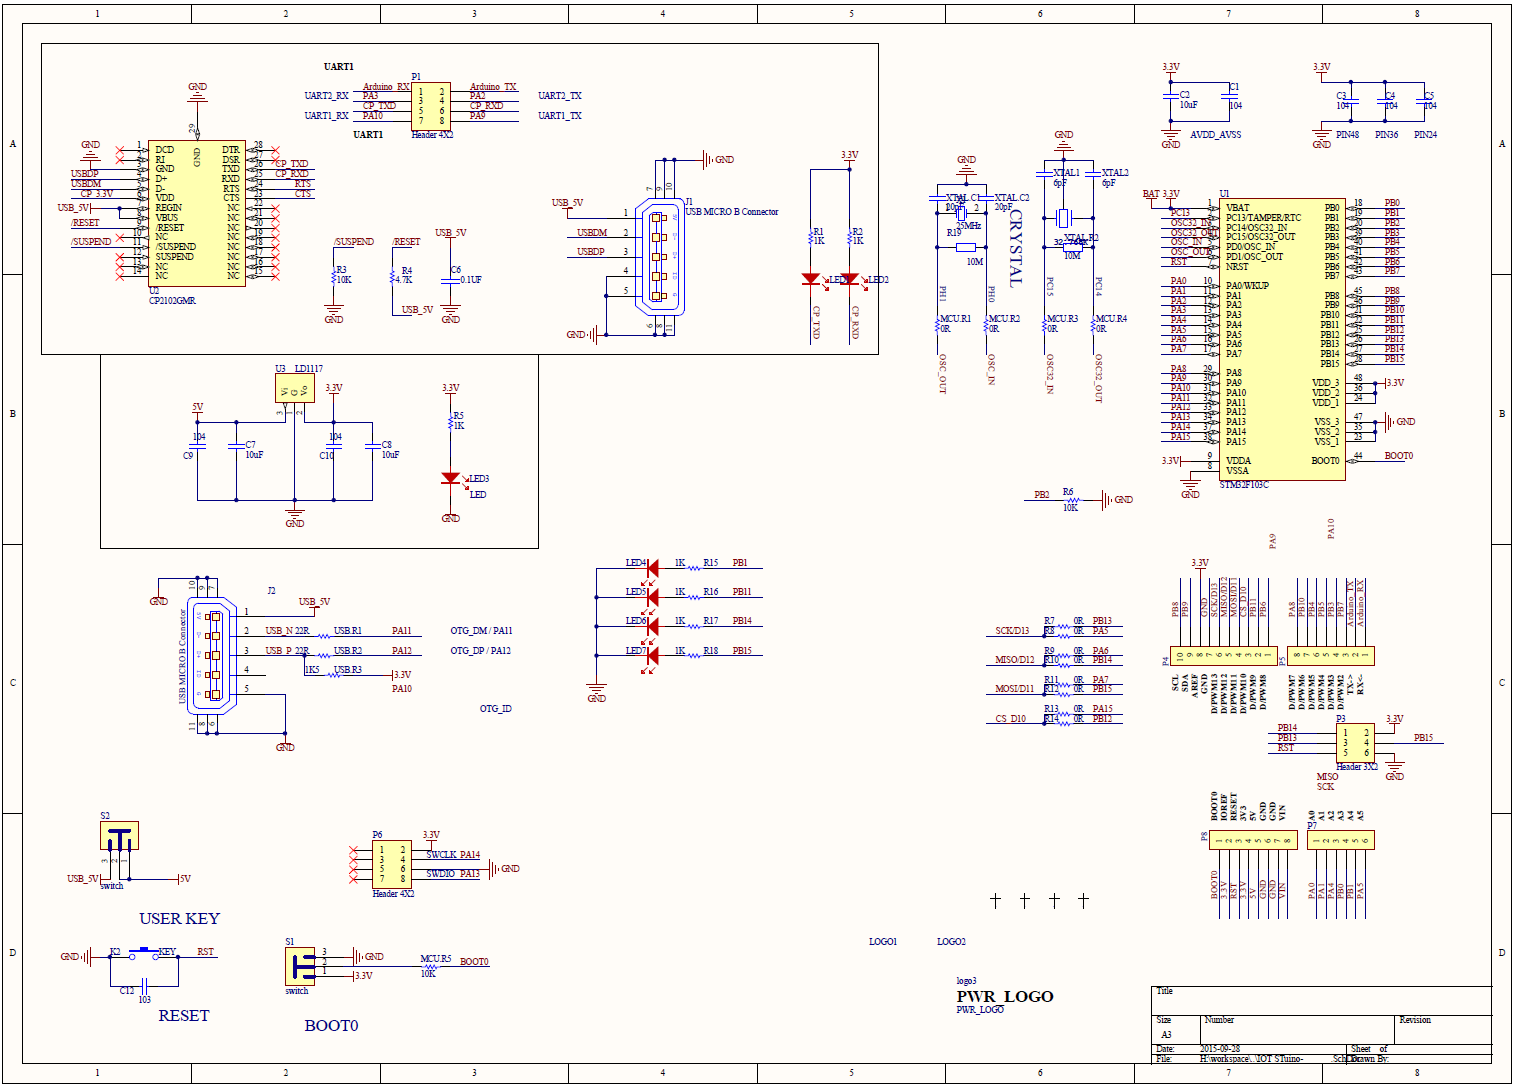Image resolution: width=1516 pixels, height=1088 pixels.
Task: Select the R19 10M resistor symbol
Action: tap(966, 247)
